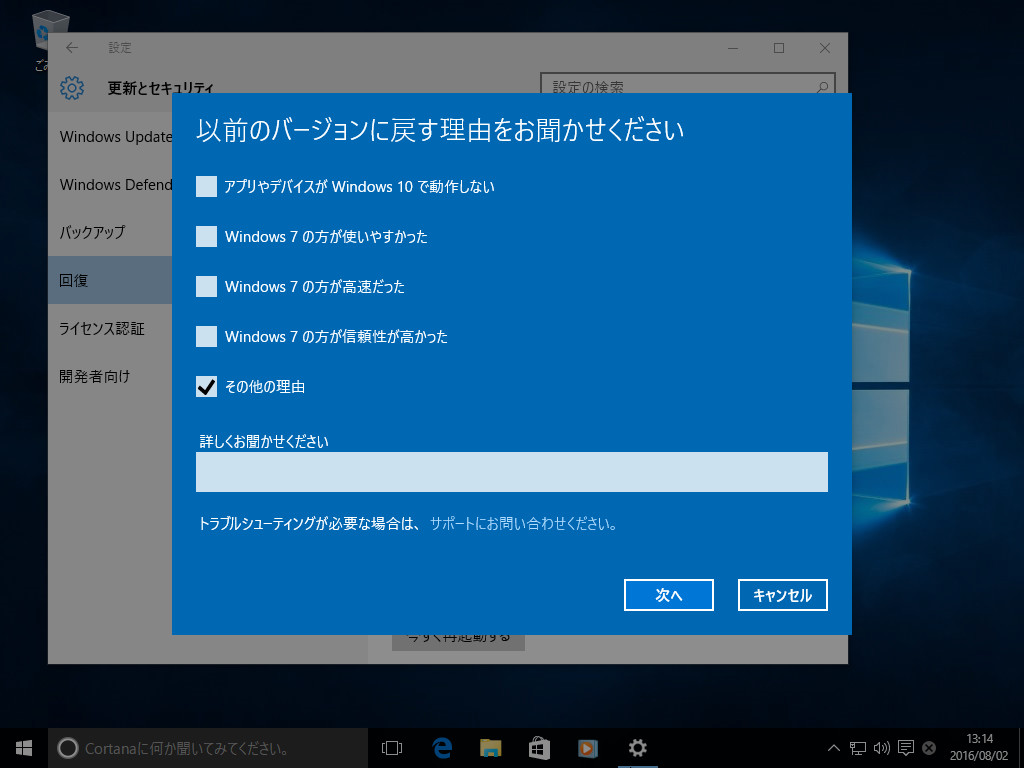Select 回復 in Settings sidebar
1024x768 pixels.
point(110,280)
